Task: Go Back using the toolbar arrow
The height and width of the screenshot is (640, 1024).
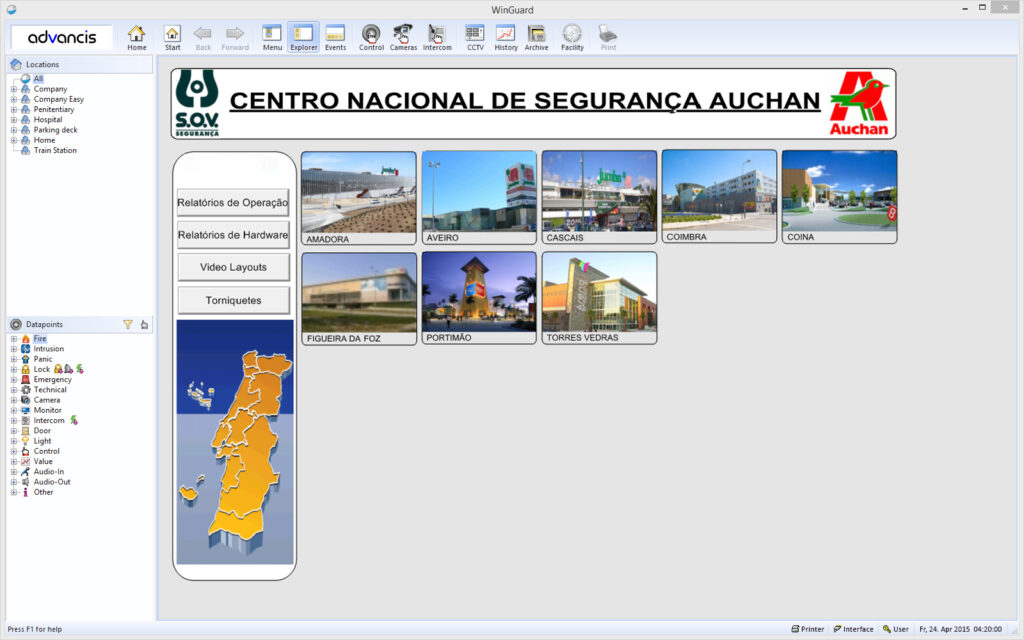Action: point(203,37)
